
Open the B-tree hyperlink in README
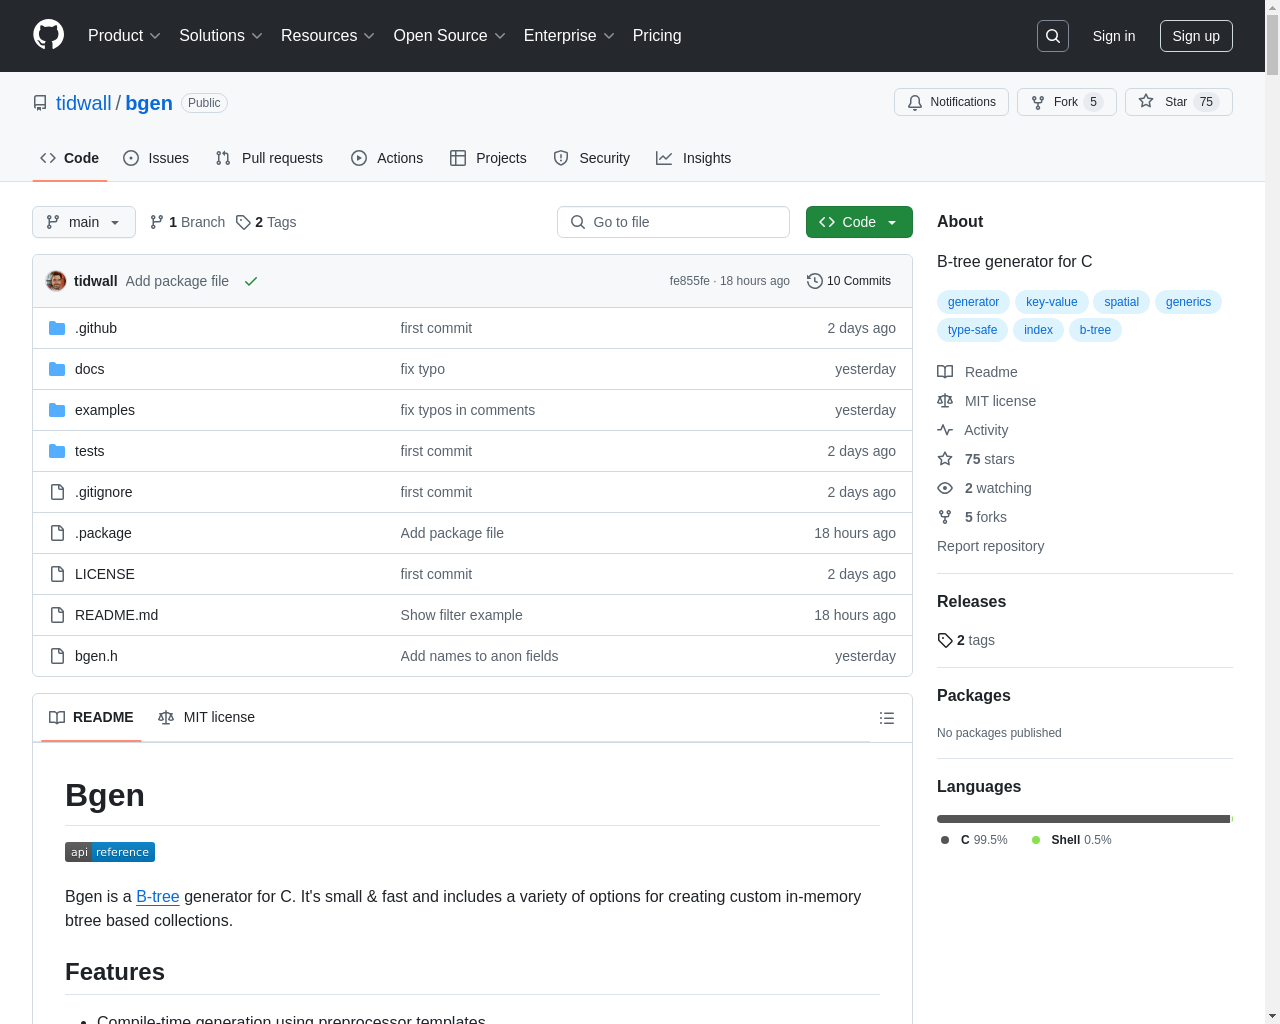tap(158, 896)
